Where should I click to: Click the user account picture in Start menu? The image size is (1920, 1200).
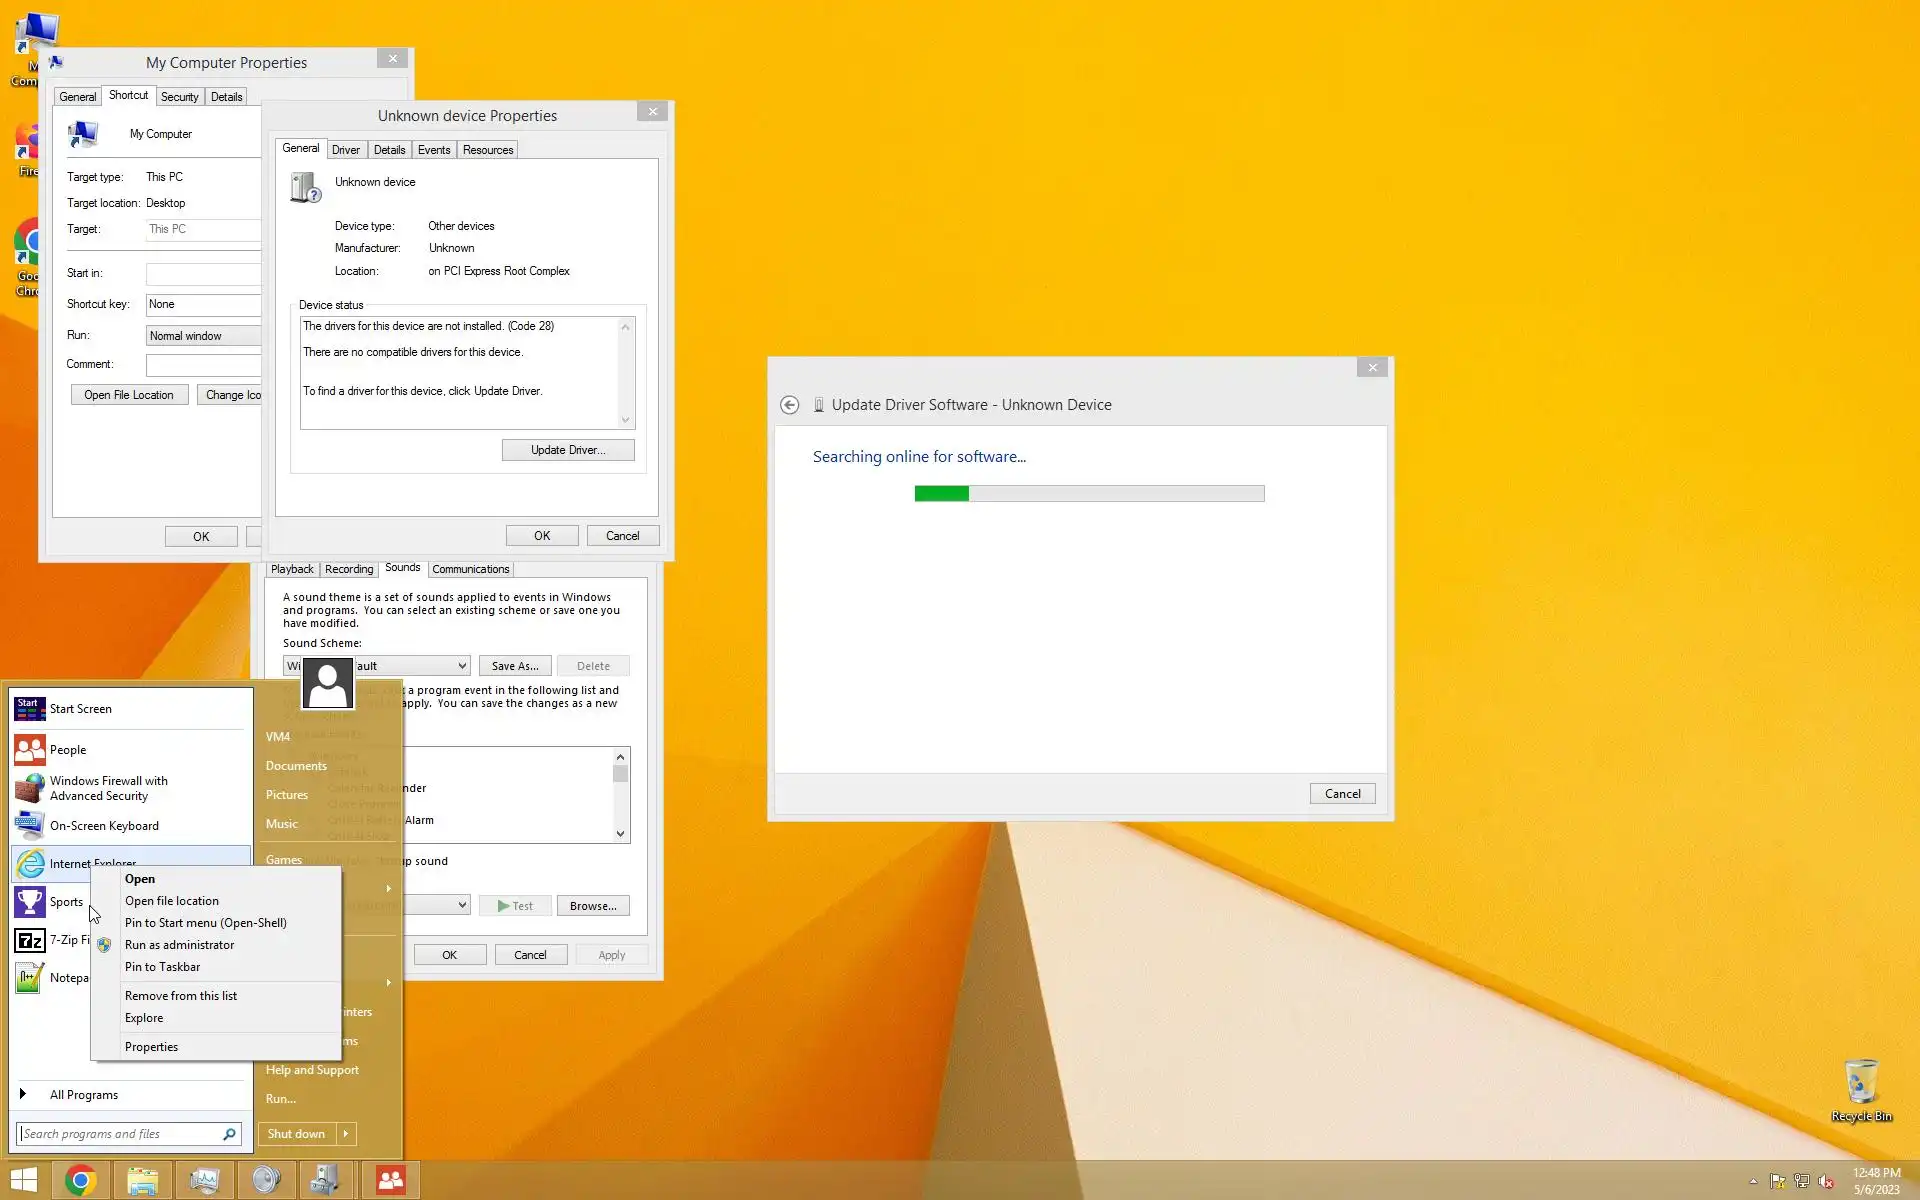328,682
